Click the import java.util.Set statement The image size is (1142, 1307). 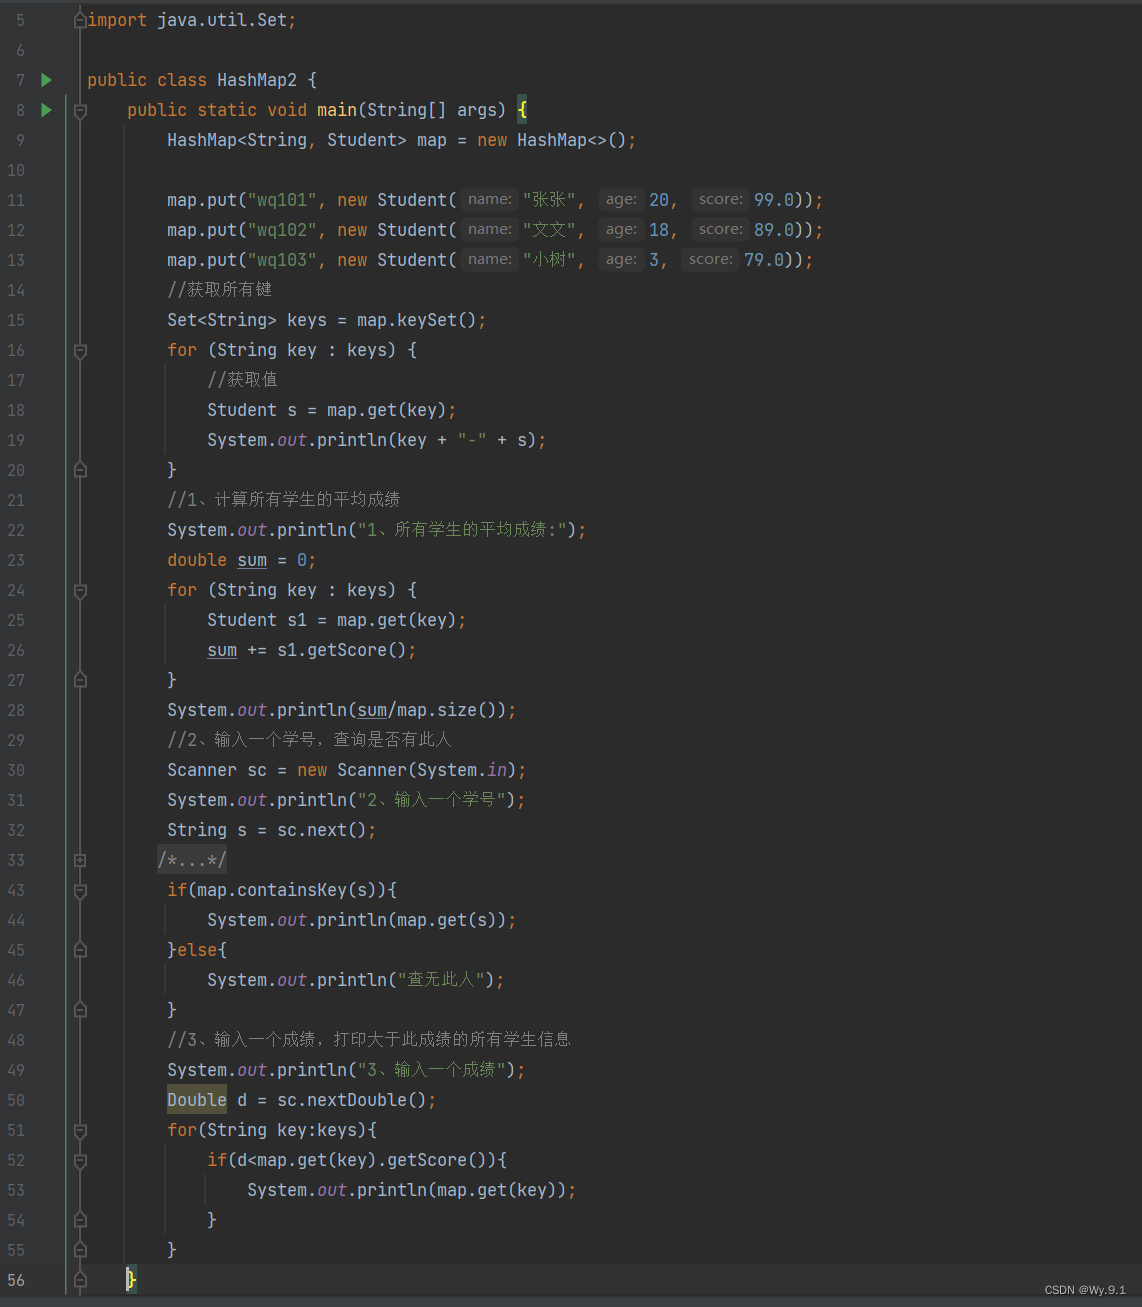[192, 20]
